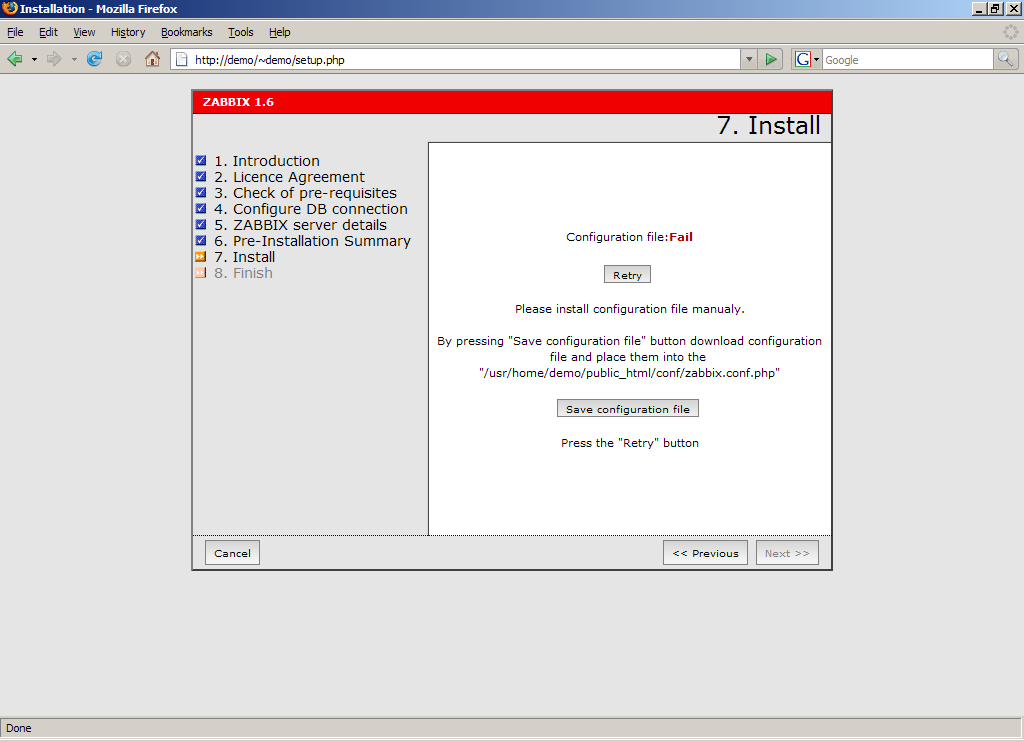The width and height of the screenshot is (1024, 742).
Task: Select '3. Check of pre-requisites' step text
Action: [306, 193]
